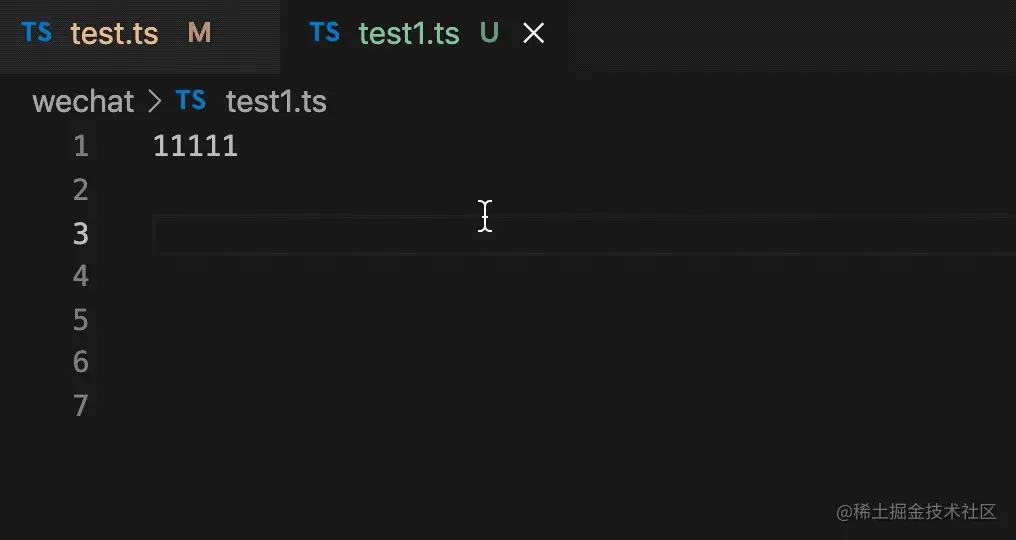Image resolution: width=1016 pixels, height=540 pixels.
Task: Click line number 6 in the gutter
Action: (x=81, y=363)
